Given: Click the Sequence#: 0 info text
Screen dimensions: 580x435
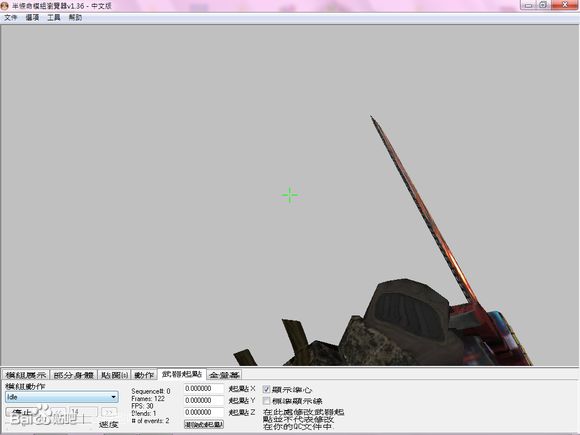Looking at the screenshot, I should (x=151, y=391).
